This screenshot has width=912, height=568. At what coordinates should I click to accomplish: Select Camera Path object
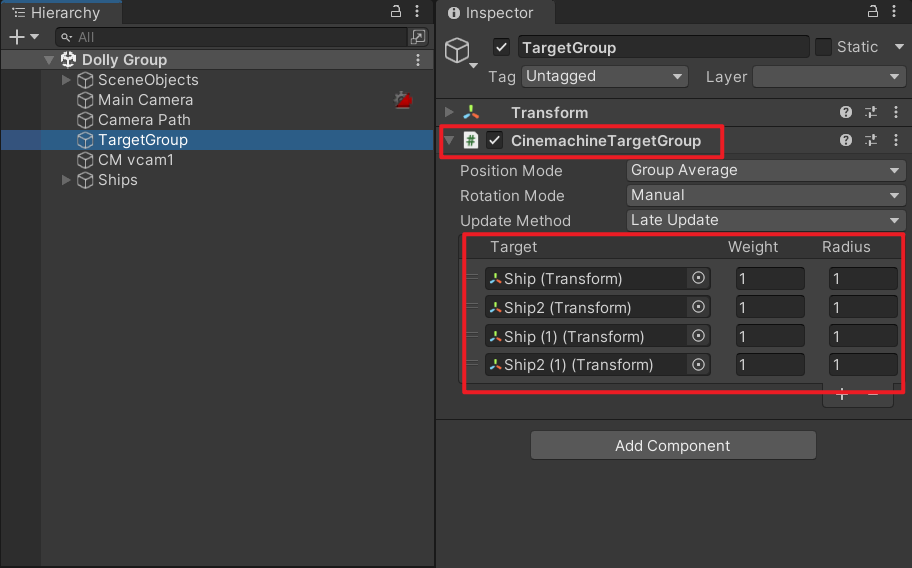pos(144,120)
